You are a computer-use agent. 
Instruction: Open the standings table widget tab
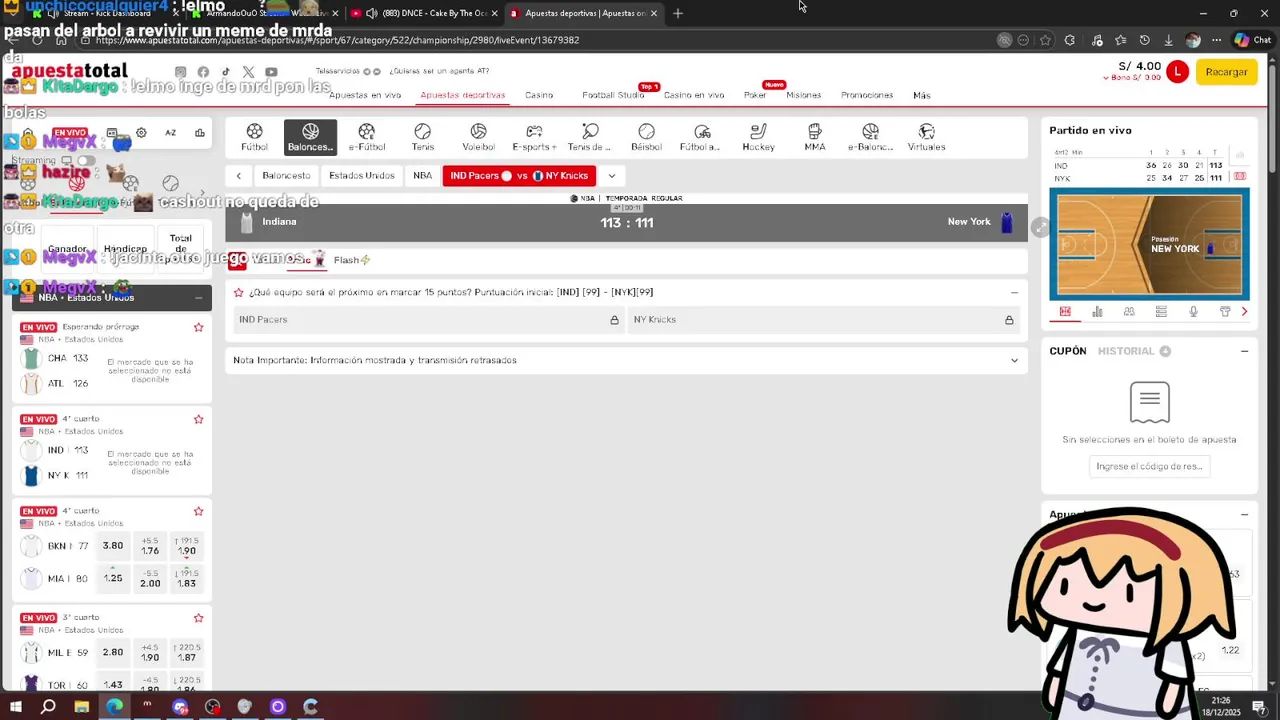[x=1161, y=312]
